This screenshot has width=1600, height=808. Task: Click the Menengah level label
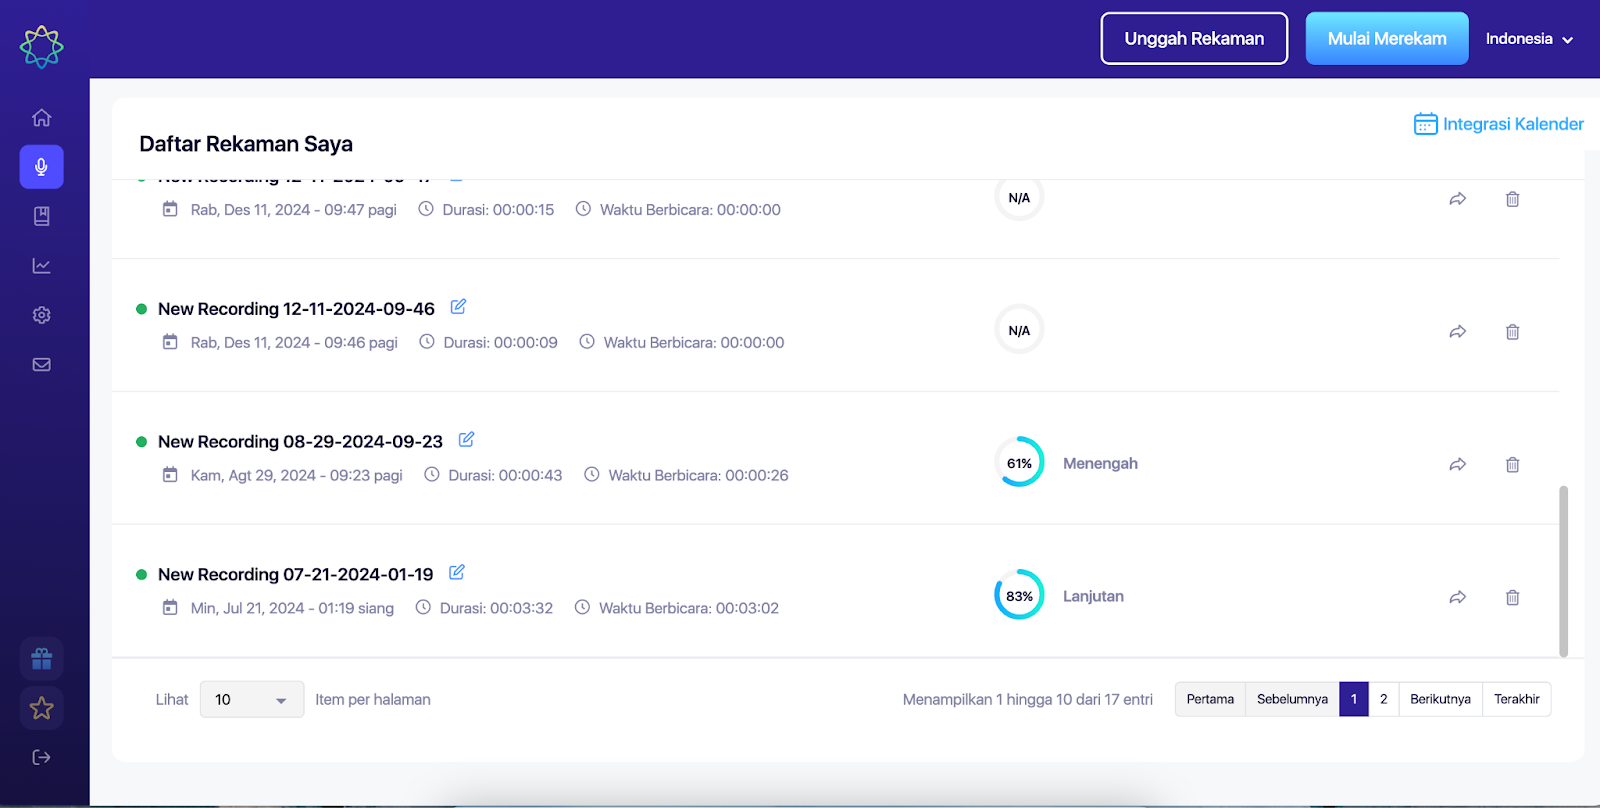coord(1100,464)
